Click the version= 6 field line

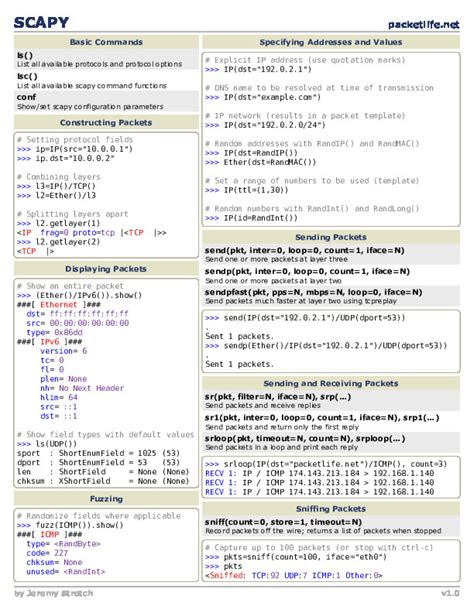tap(63, 351)
